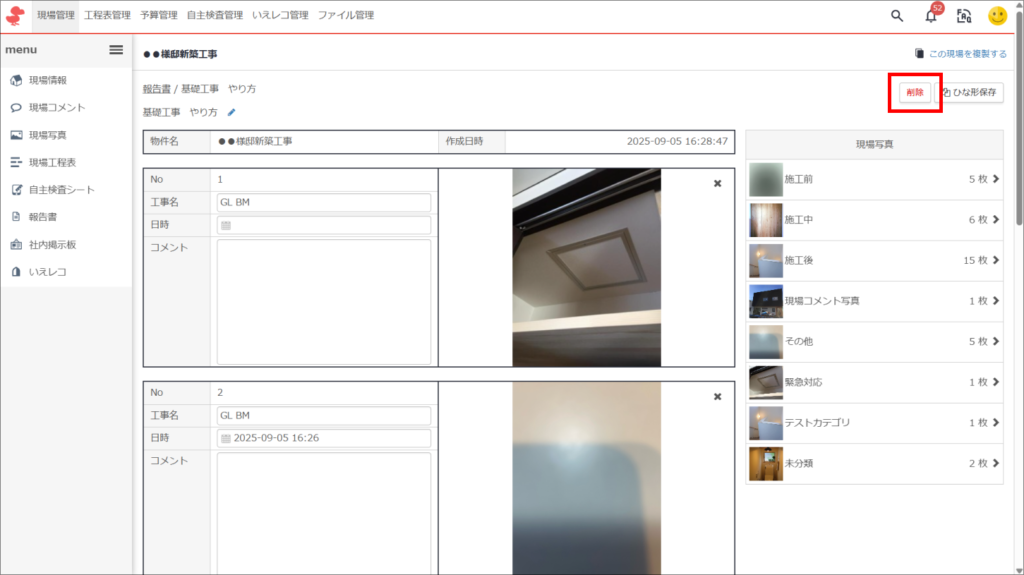Click the search magnifier icon
The width and height of the screenshot is (1024, 575).
click(897, 15)
